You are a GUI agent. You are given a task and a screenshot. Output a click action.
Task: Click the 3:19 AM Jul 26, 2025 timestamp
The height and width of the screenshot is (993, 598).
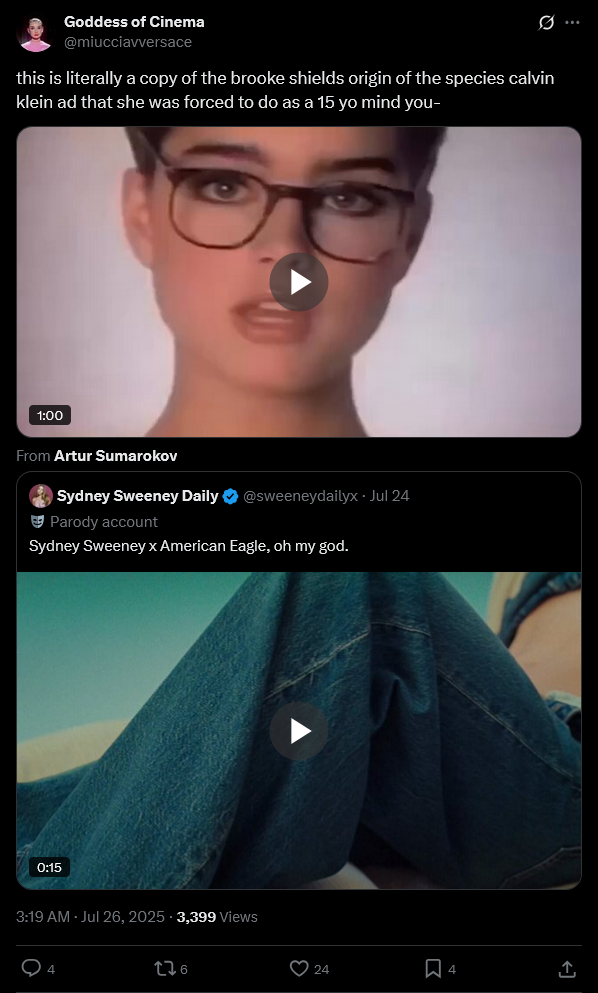pos(91,916)
